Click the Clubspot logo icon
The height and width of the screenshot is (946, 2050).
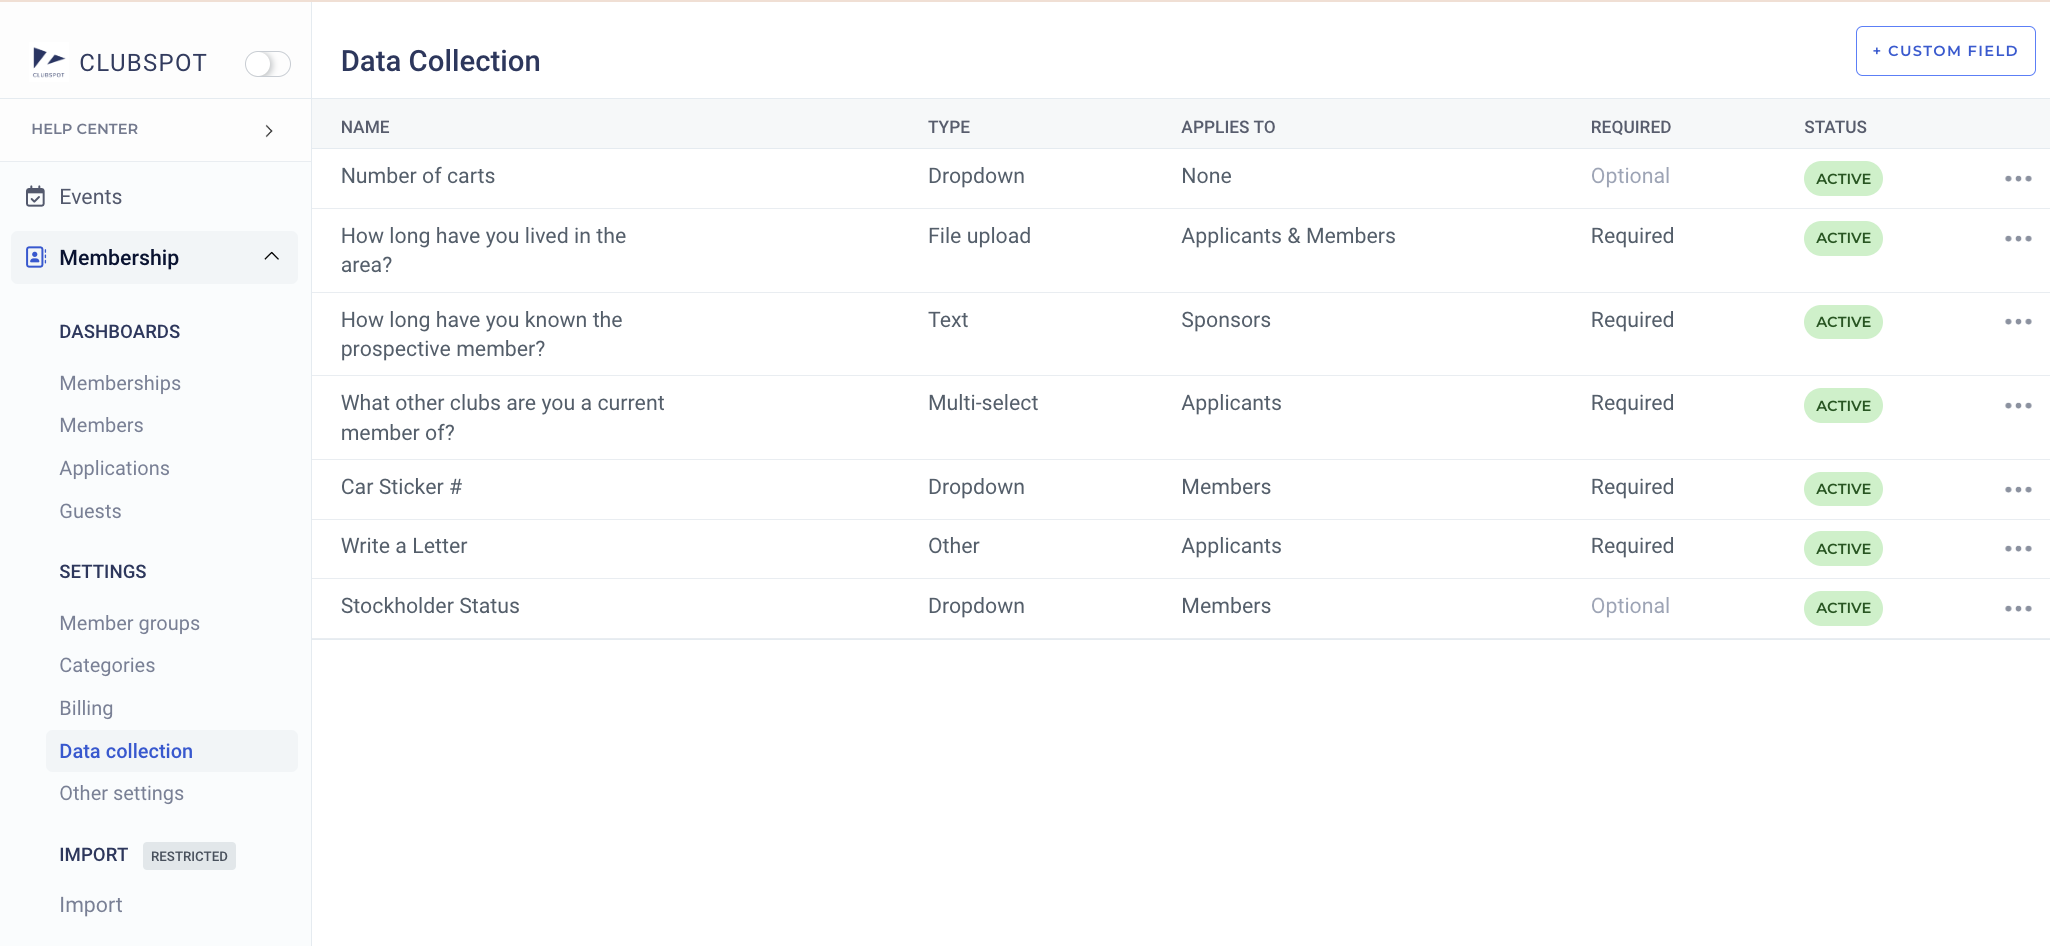point(48,62)
